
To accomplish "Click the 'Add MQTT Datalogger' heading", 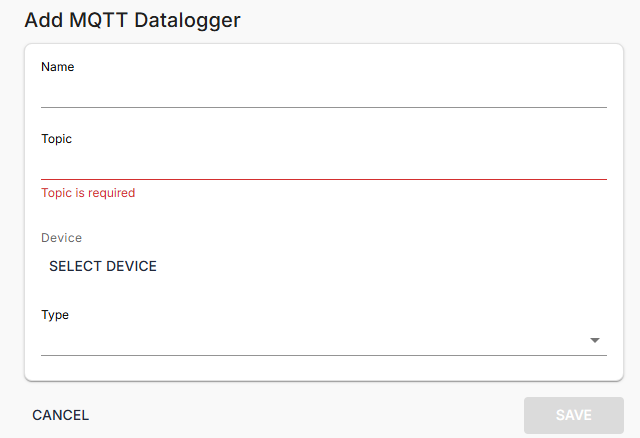I will coord(132,20).
